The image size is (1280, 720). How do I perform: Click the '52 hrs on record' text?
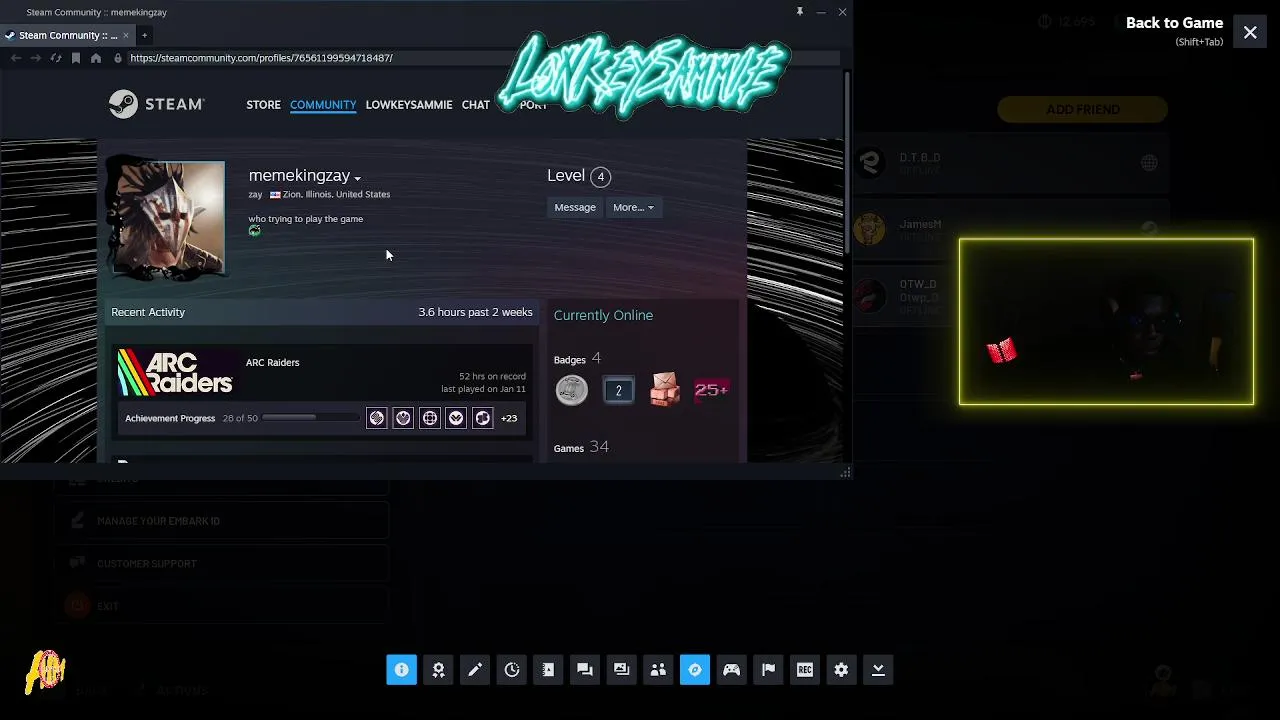[x=492, y=376]
